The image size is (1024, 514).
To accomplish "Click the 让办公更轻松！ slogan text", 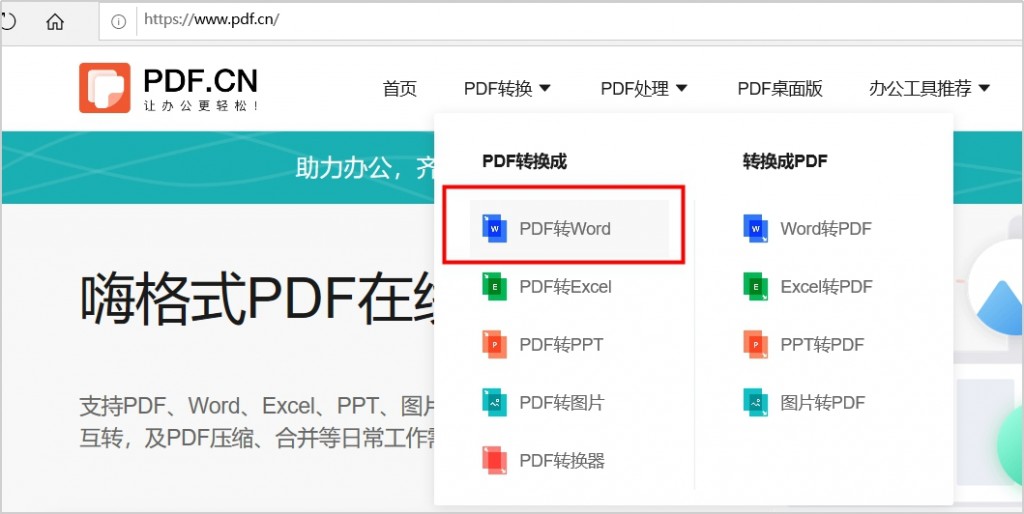I will click(201, 105).
